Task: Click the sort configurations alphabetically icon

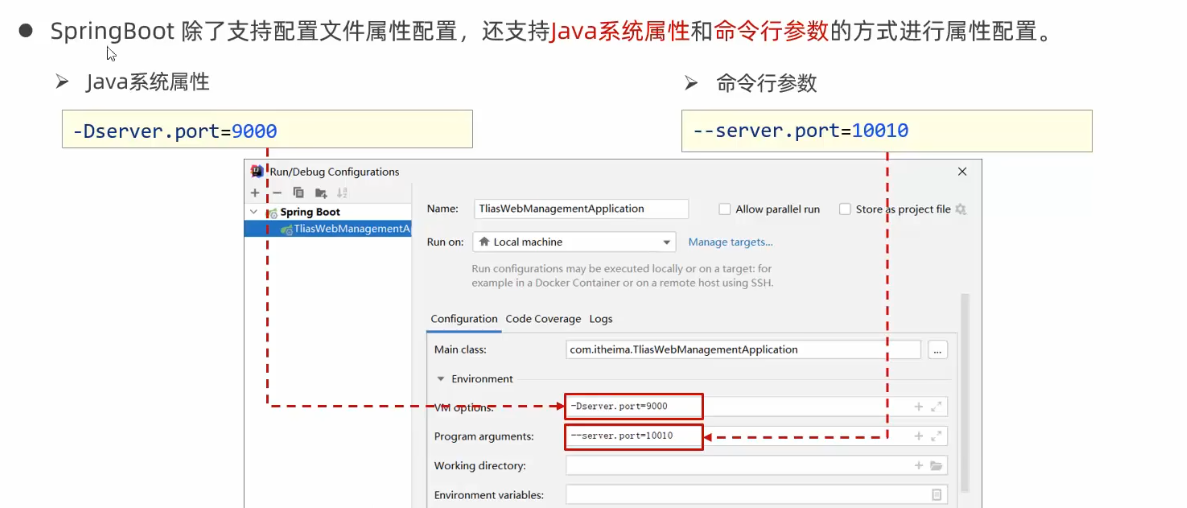Action: point(342,193)
